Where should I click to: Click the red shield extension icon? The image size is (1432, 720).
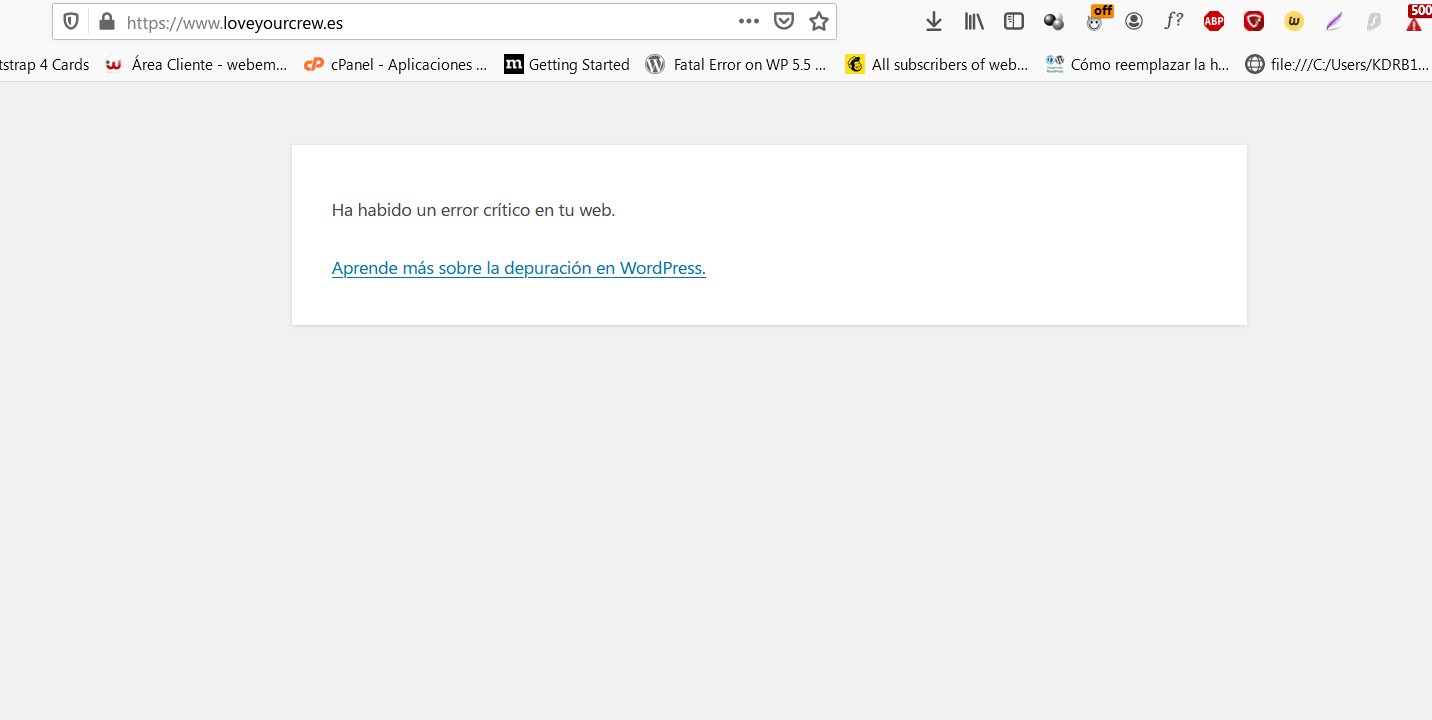click(1254, 21)
